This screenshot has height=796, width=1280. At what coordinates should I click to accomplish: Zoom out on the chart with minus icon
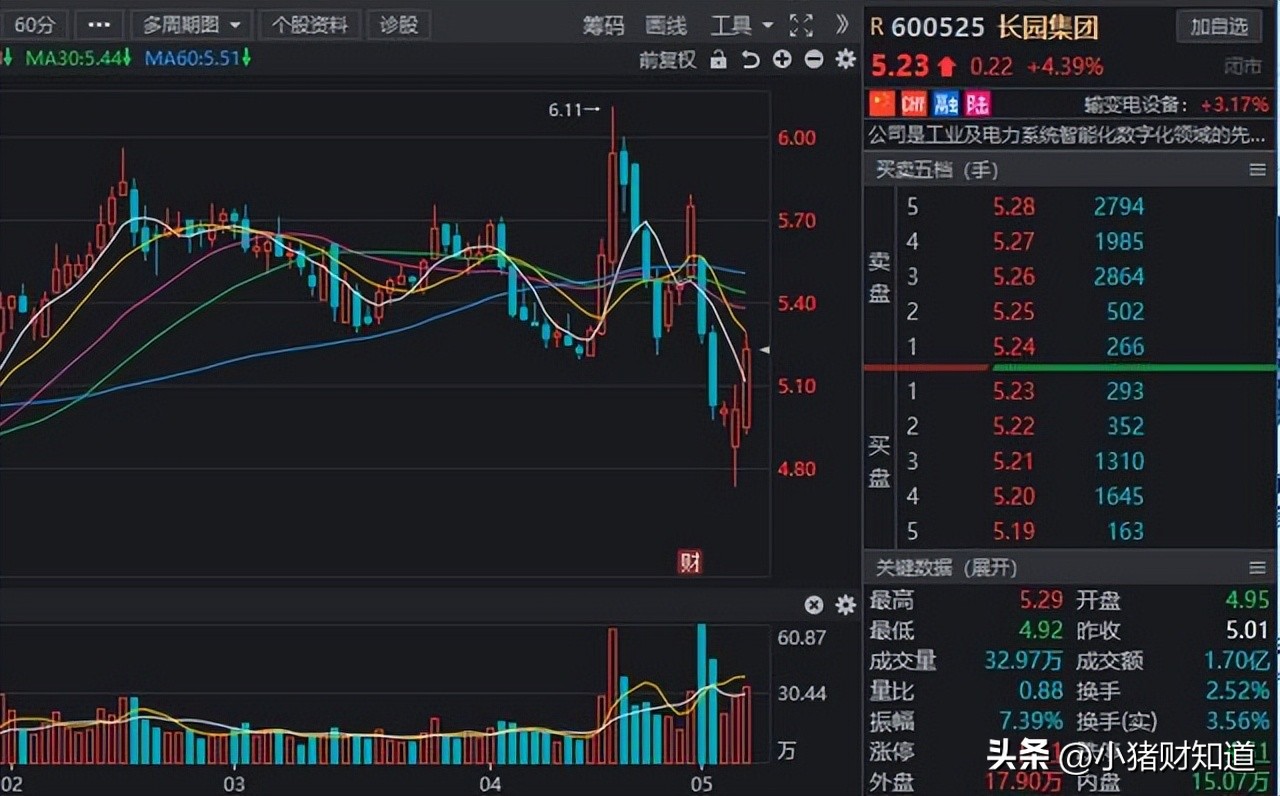click(812, 60)
